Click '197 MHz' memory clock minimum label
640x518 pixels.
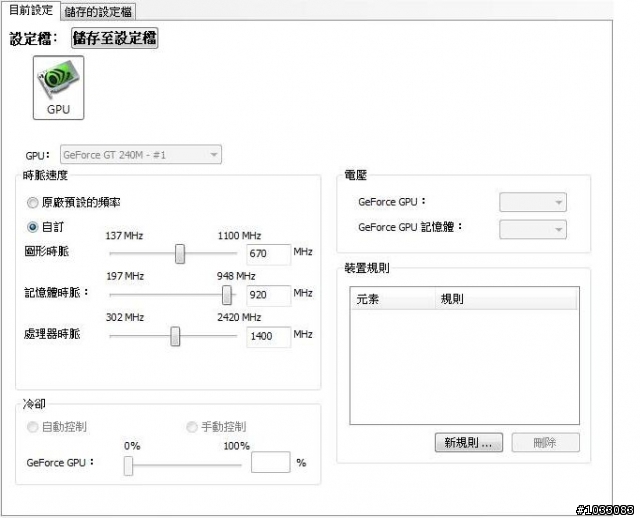point(125,276)
